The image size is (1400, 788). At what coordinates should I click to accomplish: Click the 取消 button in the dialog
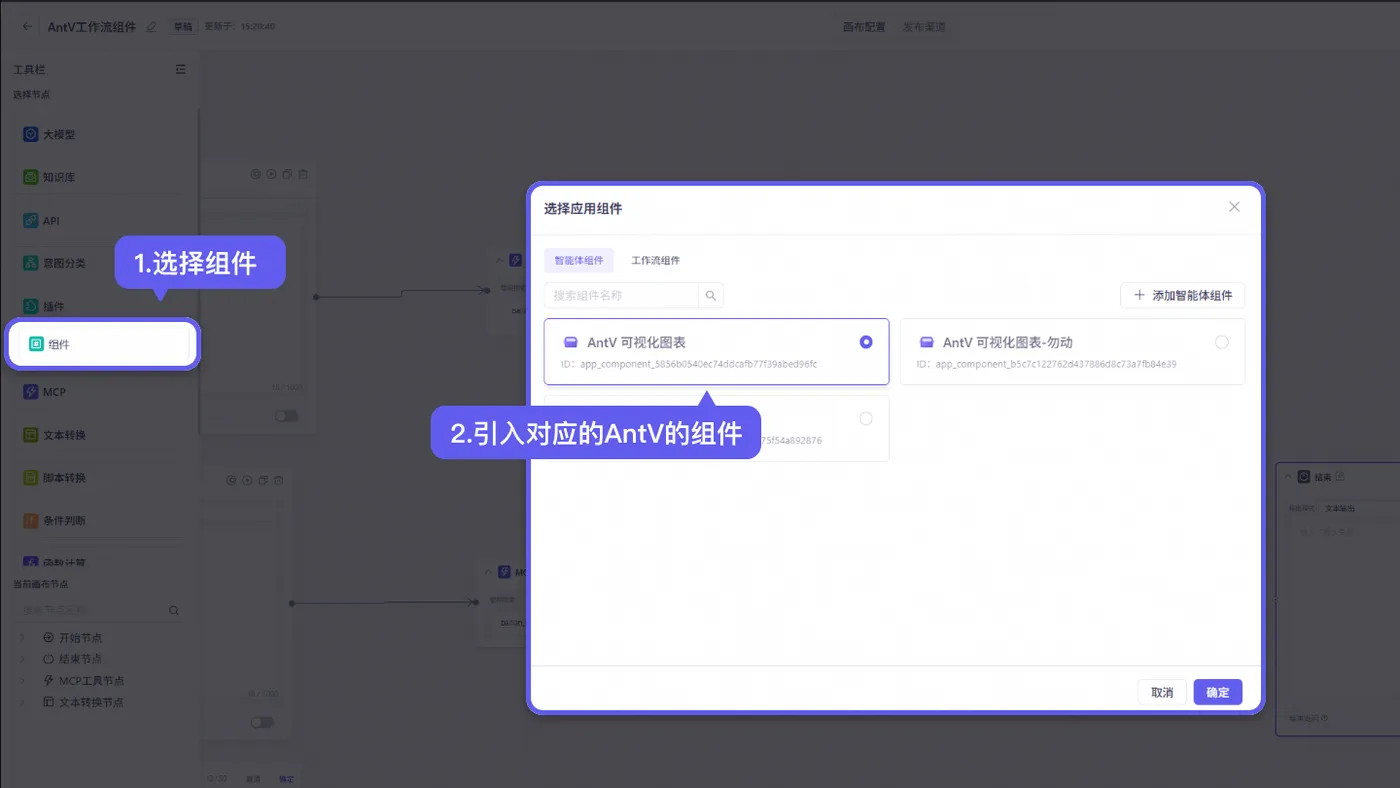pos(1162,692)
